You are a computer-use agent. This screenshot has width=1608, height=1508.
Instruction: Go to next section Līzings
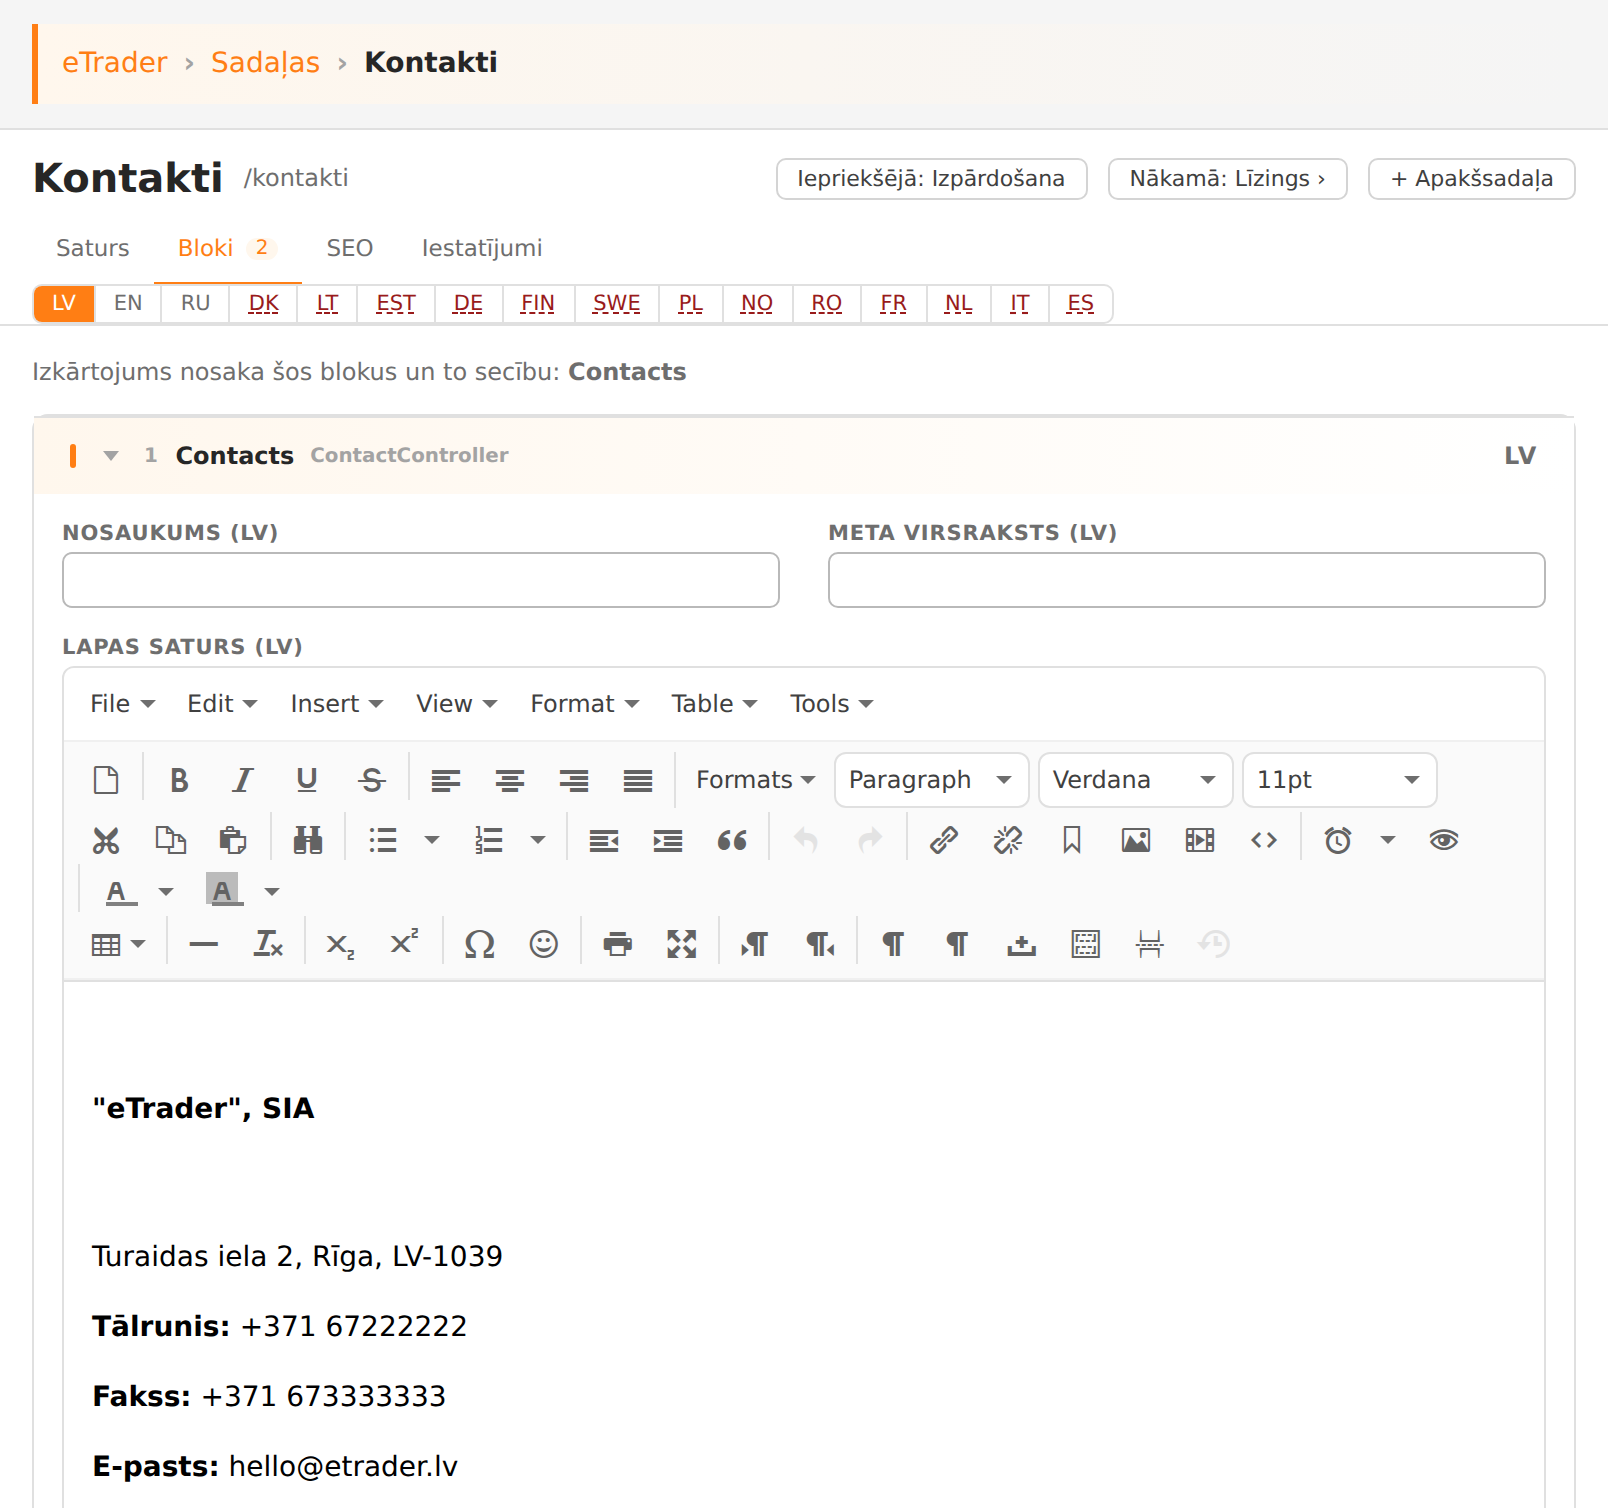click(x=1227, y=179)
